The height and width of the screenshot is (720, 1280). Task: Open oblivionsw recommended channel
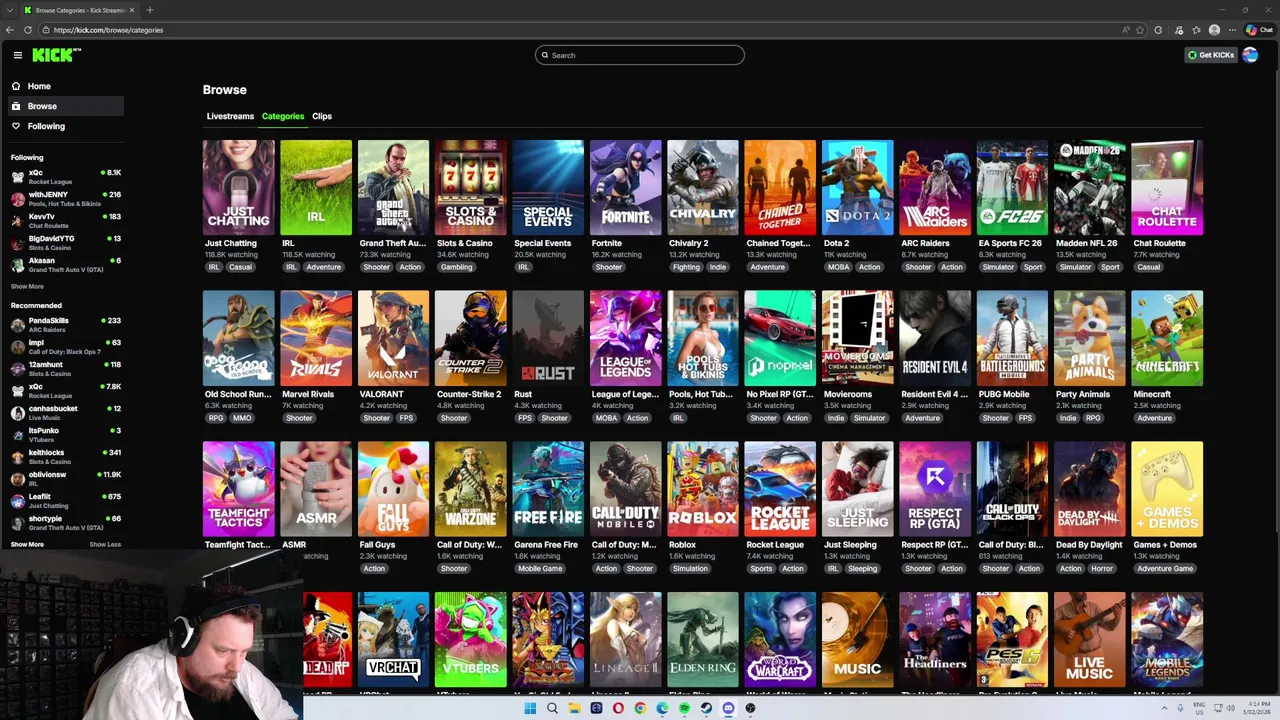point(66,478)
